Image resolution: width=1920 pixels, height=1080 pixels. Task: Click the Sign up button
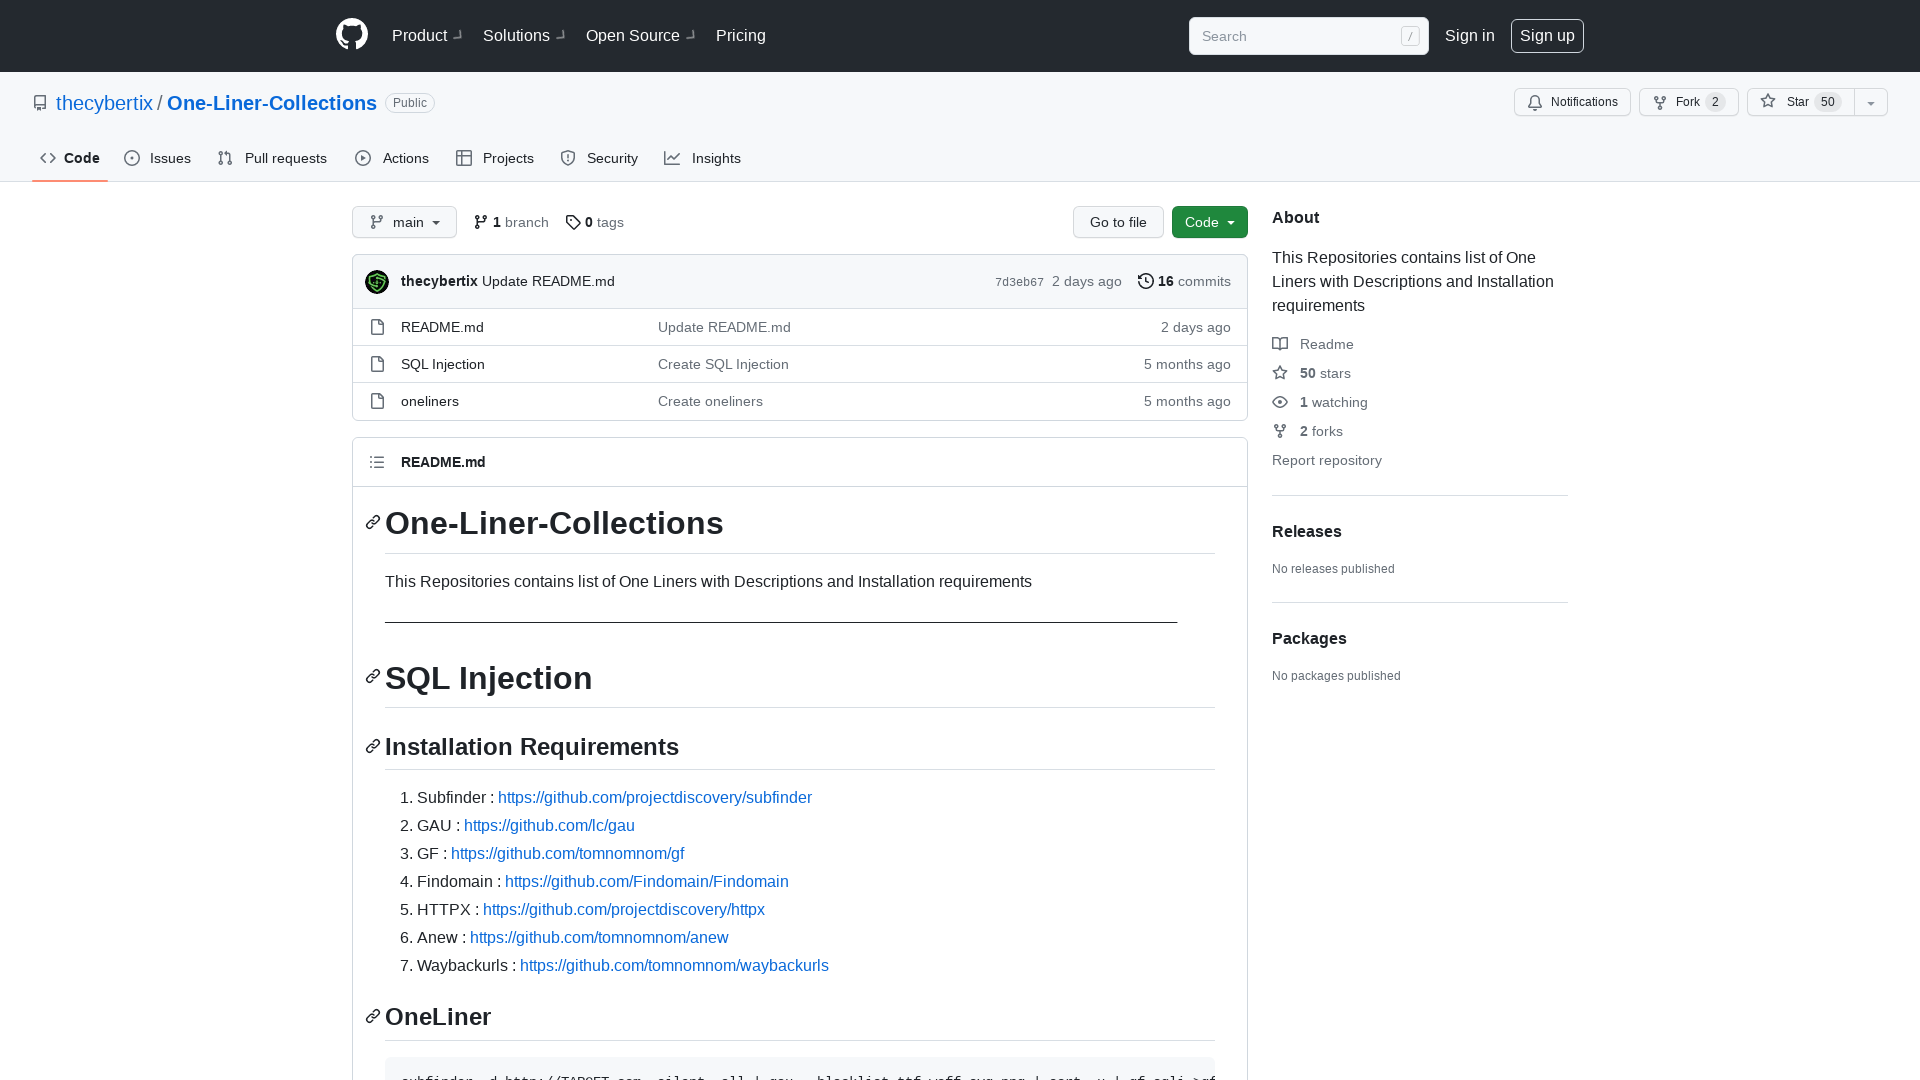pyautogui.click(x=1547, y=36)
